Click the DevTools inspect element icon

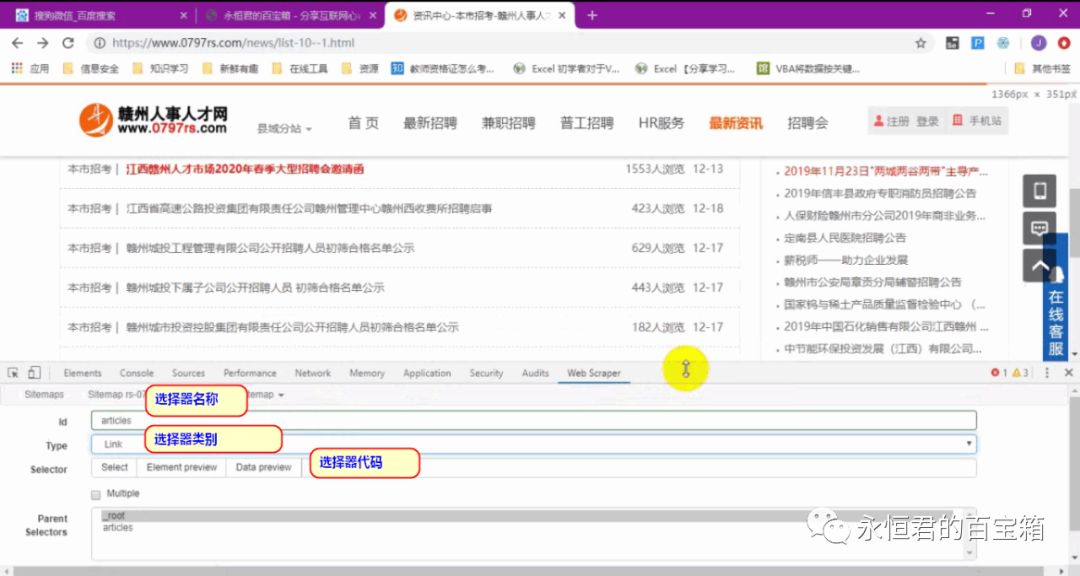pos(14,373)
